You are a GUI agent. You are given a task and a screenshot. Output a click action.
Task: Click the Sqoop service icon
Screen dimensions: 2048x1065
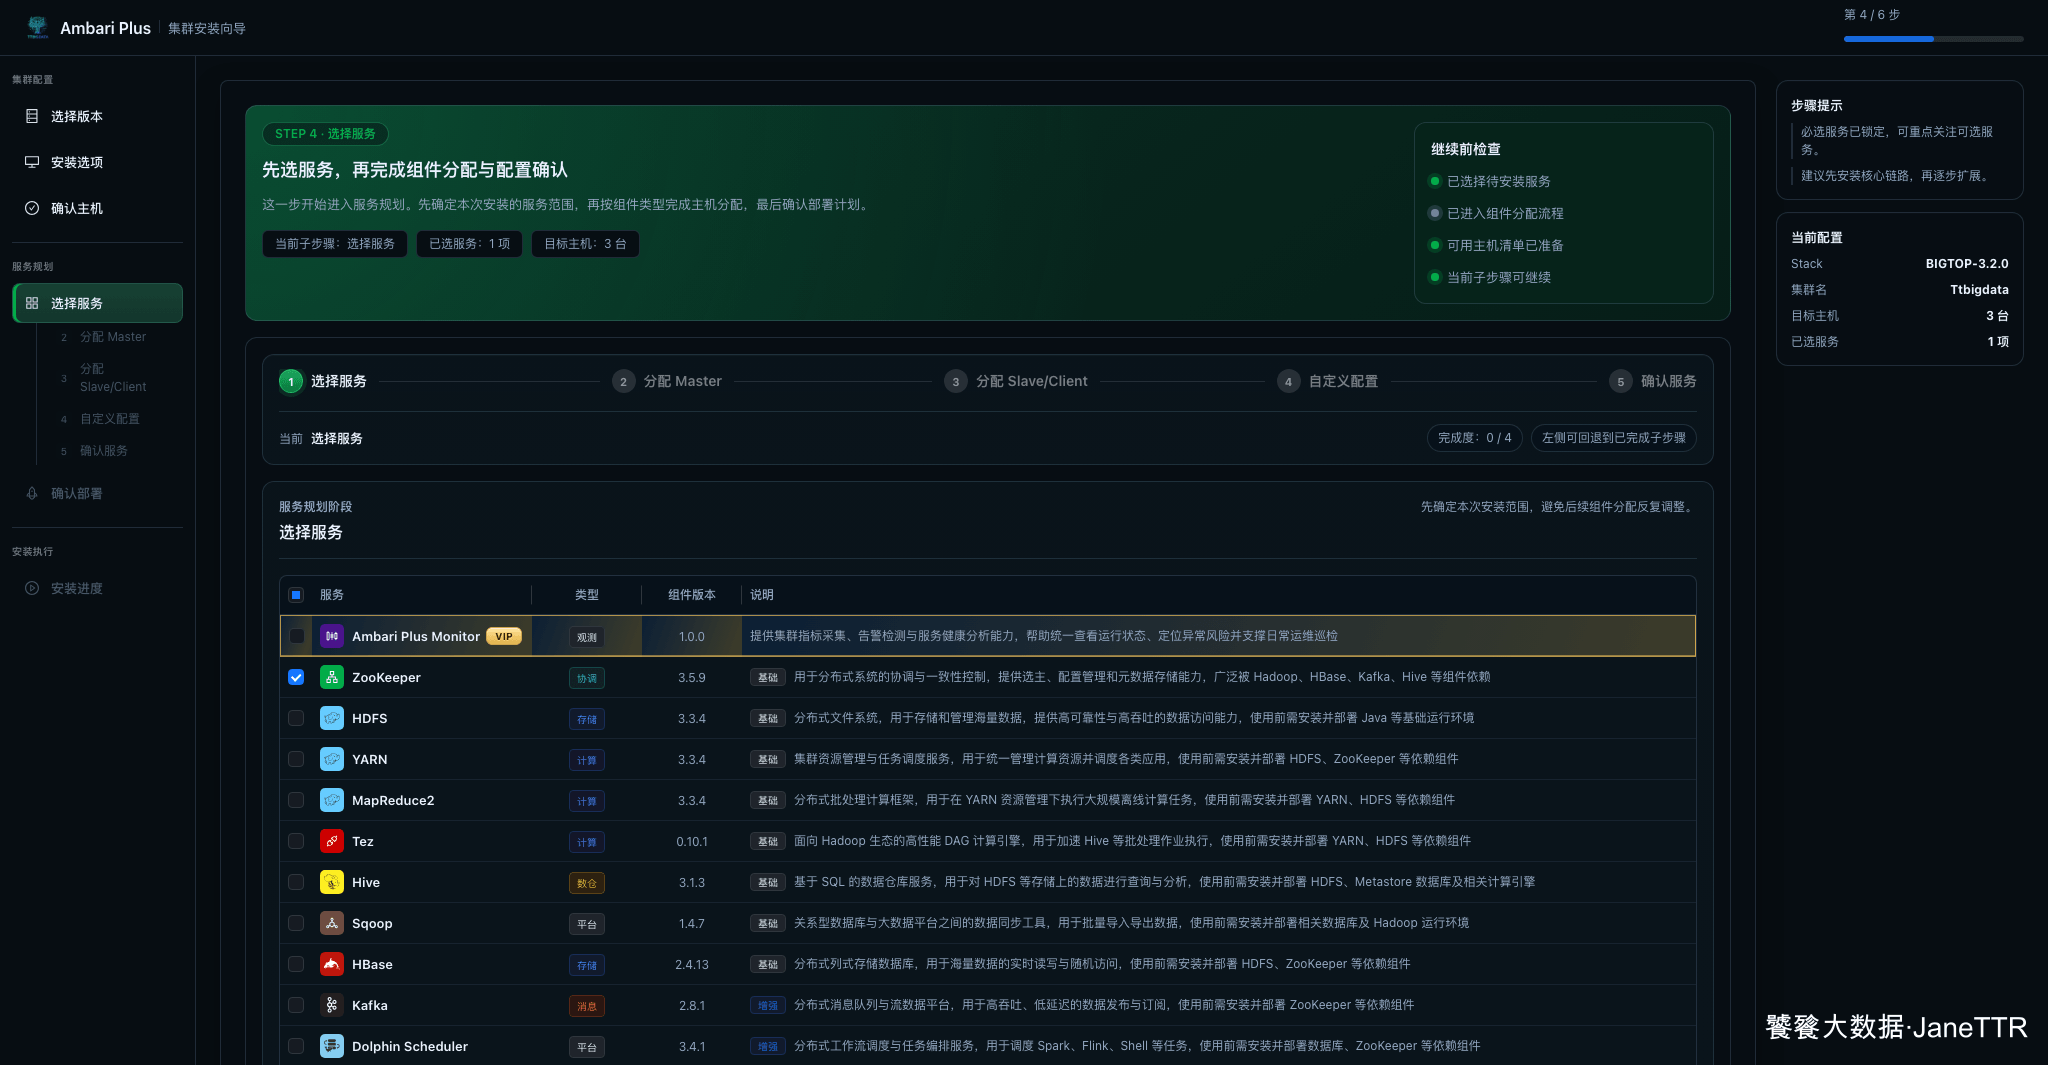(x=332, y=923)
